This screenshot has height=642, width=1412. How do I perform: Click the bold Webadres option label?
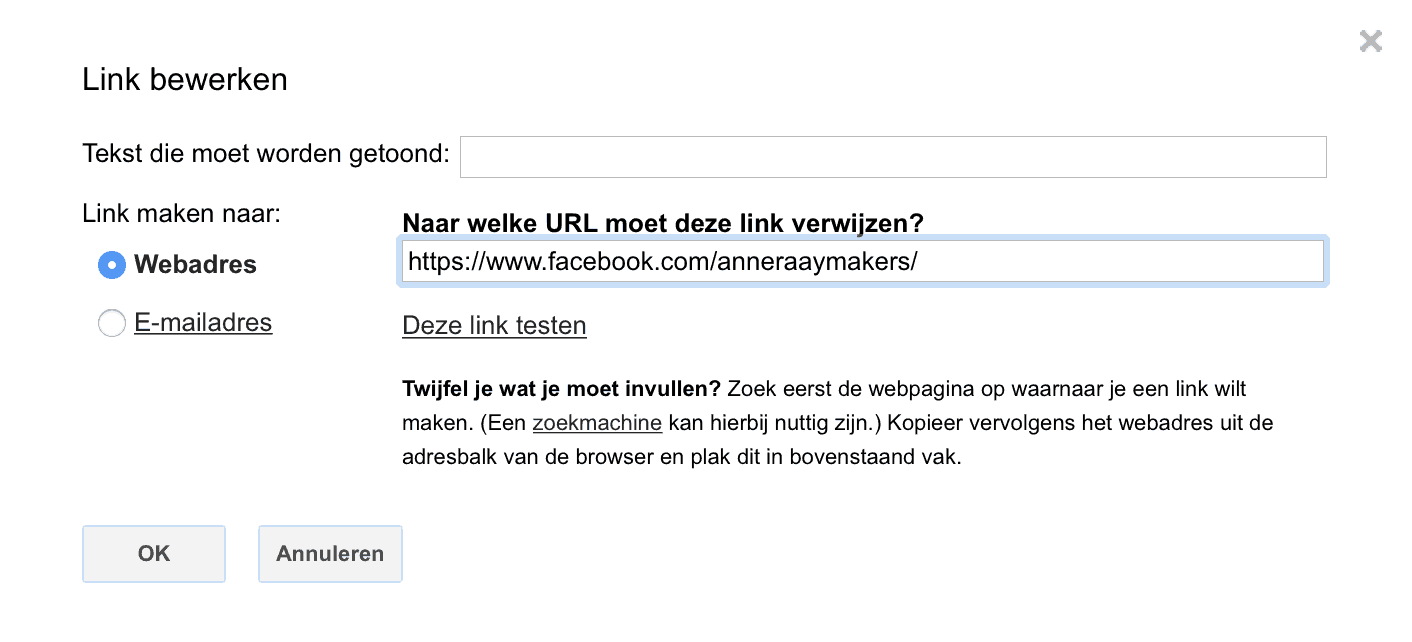(195, 265)
